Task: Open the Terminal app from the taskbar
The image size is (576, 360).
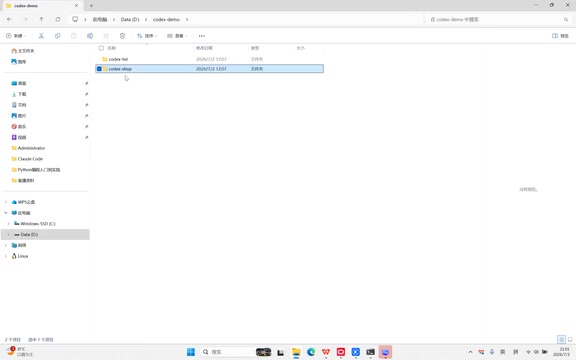Action: [370, 352]
